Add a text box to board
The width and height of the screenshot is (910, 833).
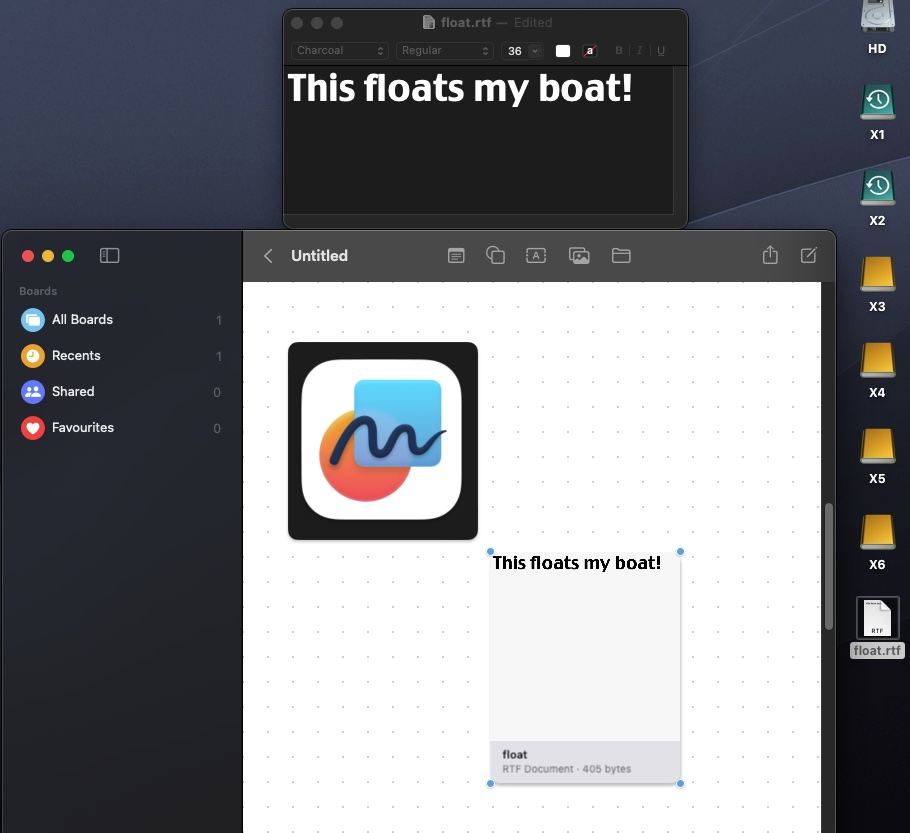(x=536, y=256)
